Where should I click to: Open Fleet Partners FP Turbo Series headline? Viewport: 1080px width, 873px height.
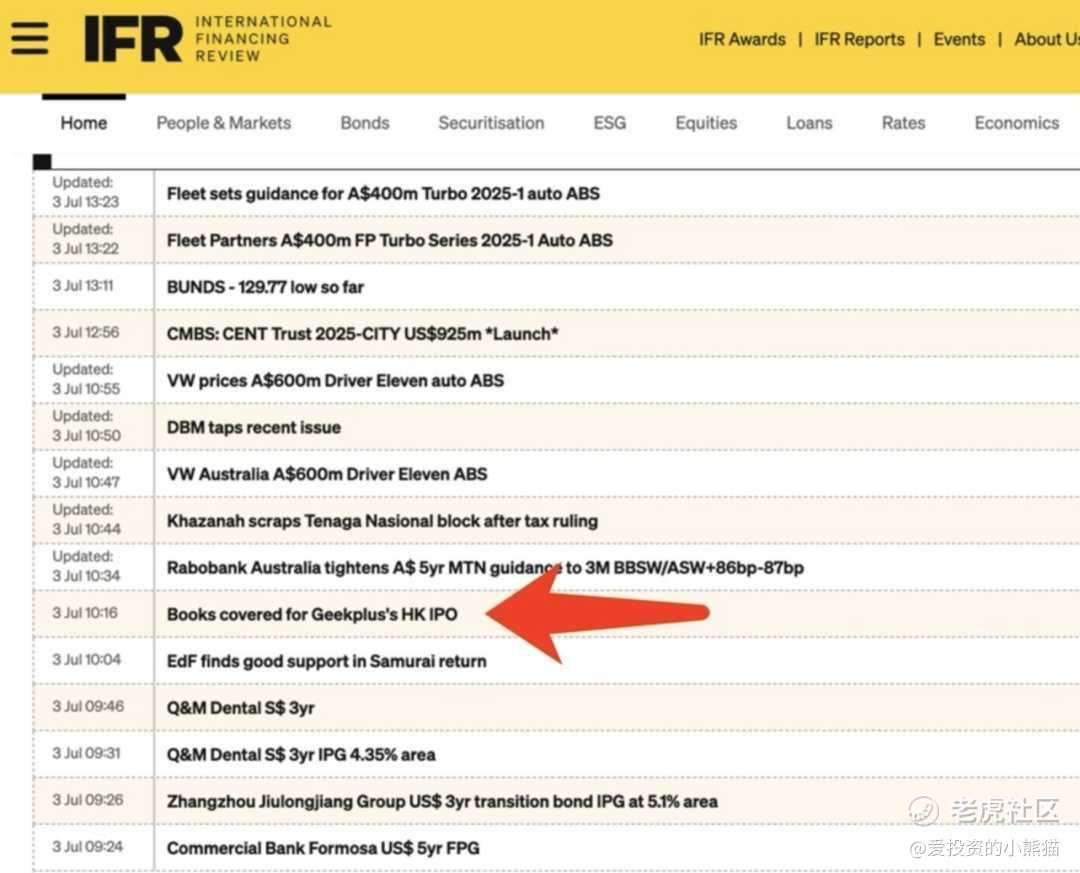point(390,240)
